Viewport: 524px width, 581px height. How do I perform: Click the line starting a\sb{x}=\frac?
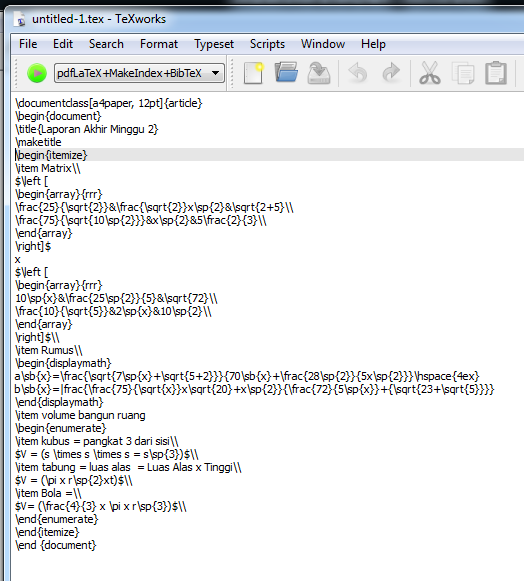click(x=247, y=376)
